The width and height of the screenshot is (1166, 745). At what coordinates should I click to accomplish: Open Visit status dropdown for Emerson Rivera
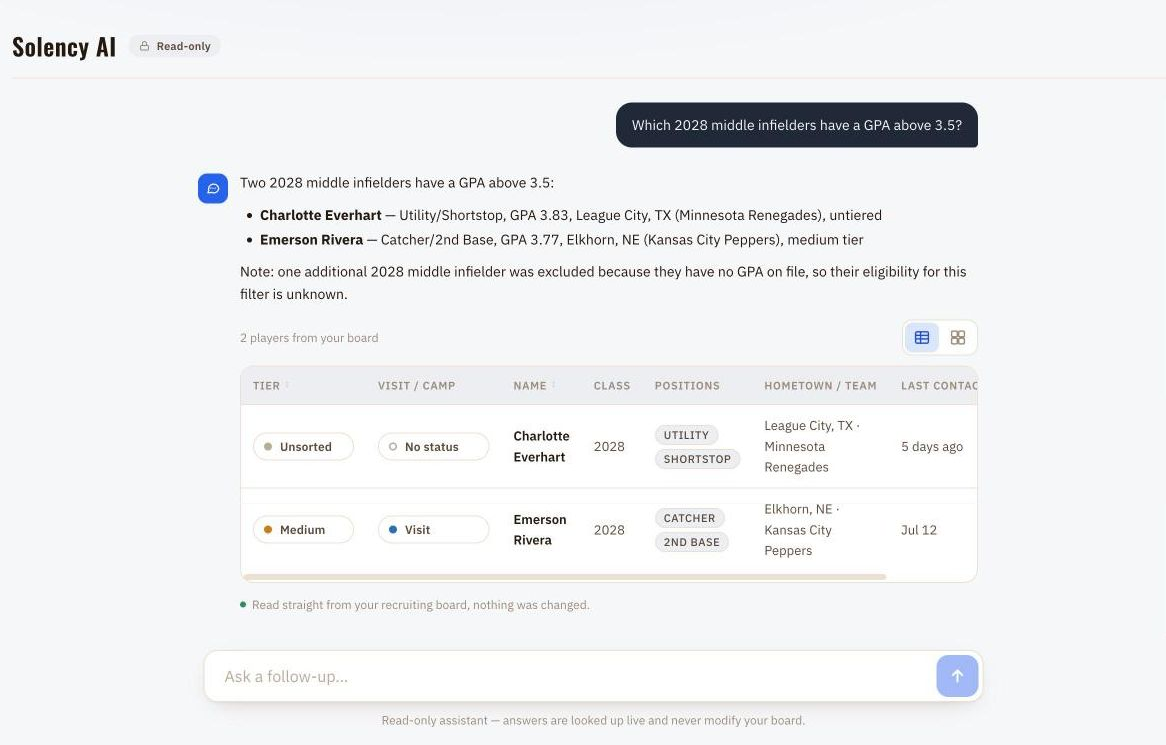click(434, 530)
